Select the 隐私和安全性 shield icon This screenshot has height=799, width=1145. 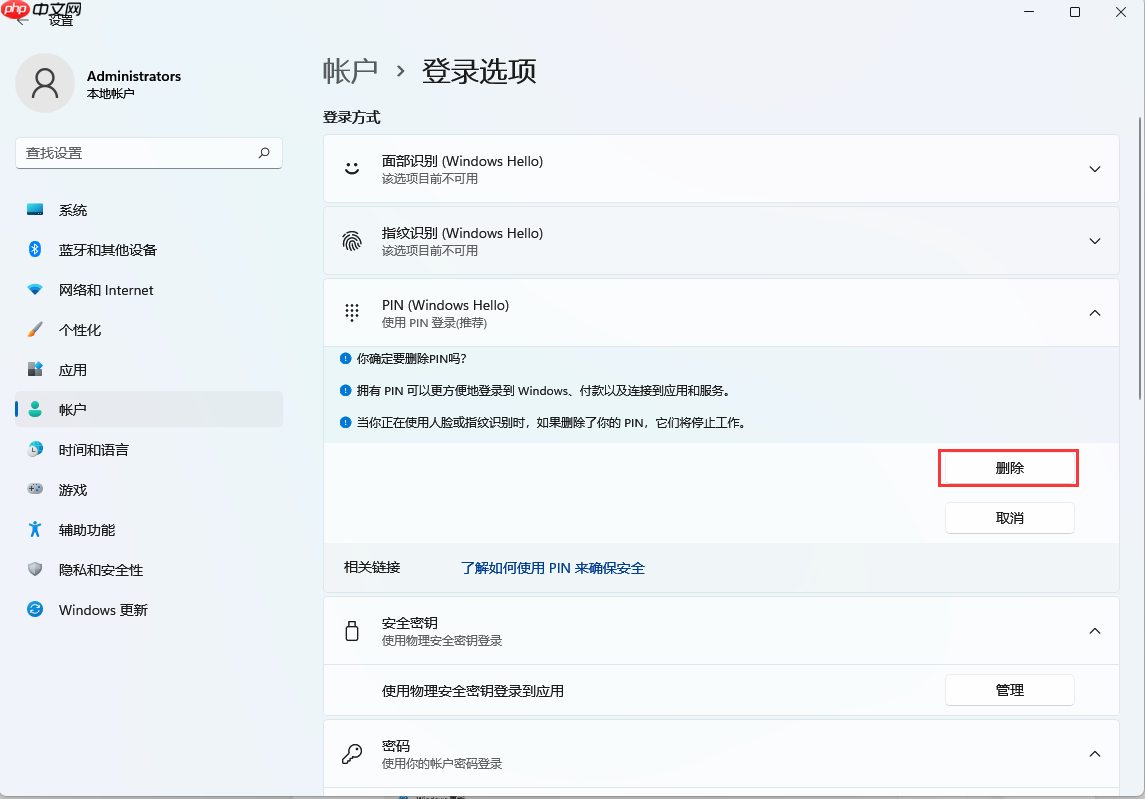click(34, 569)
